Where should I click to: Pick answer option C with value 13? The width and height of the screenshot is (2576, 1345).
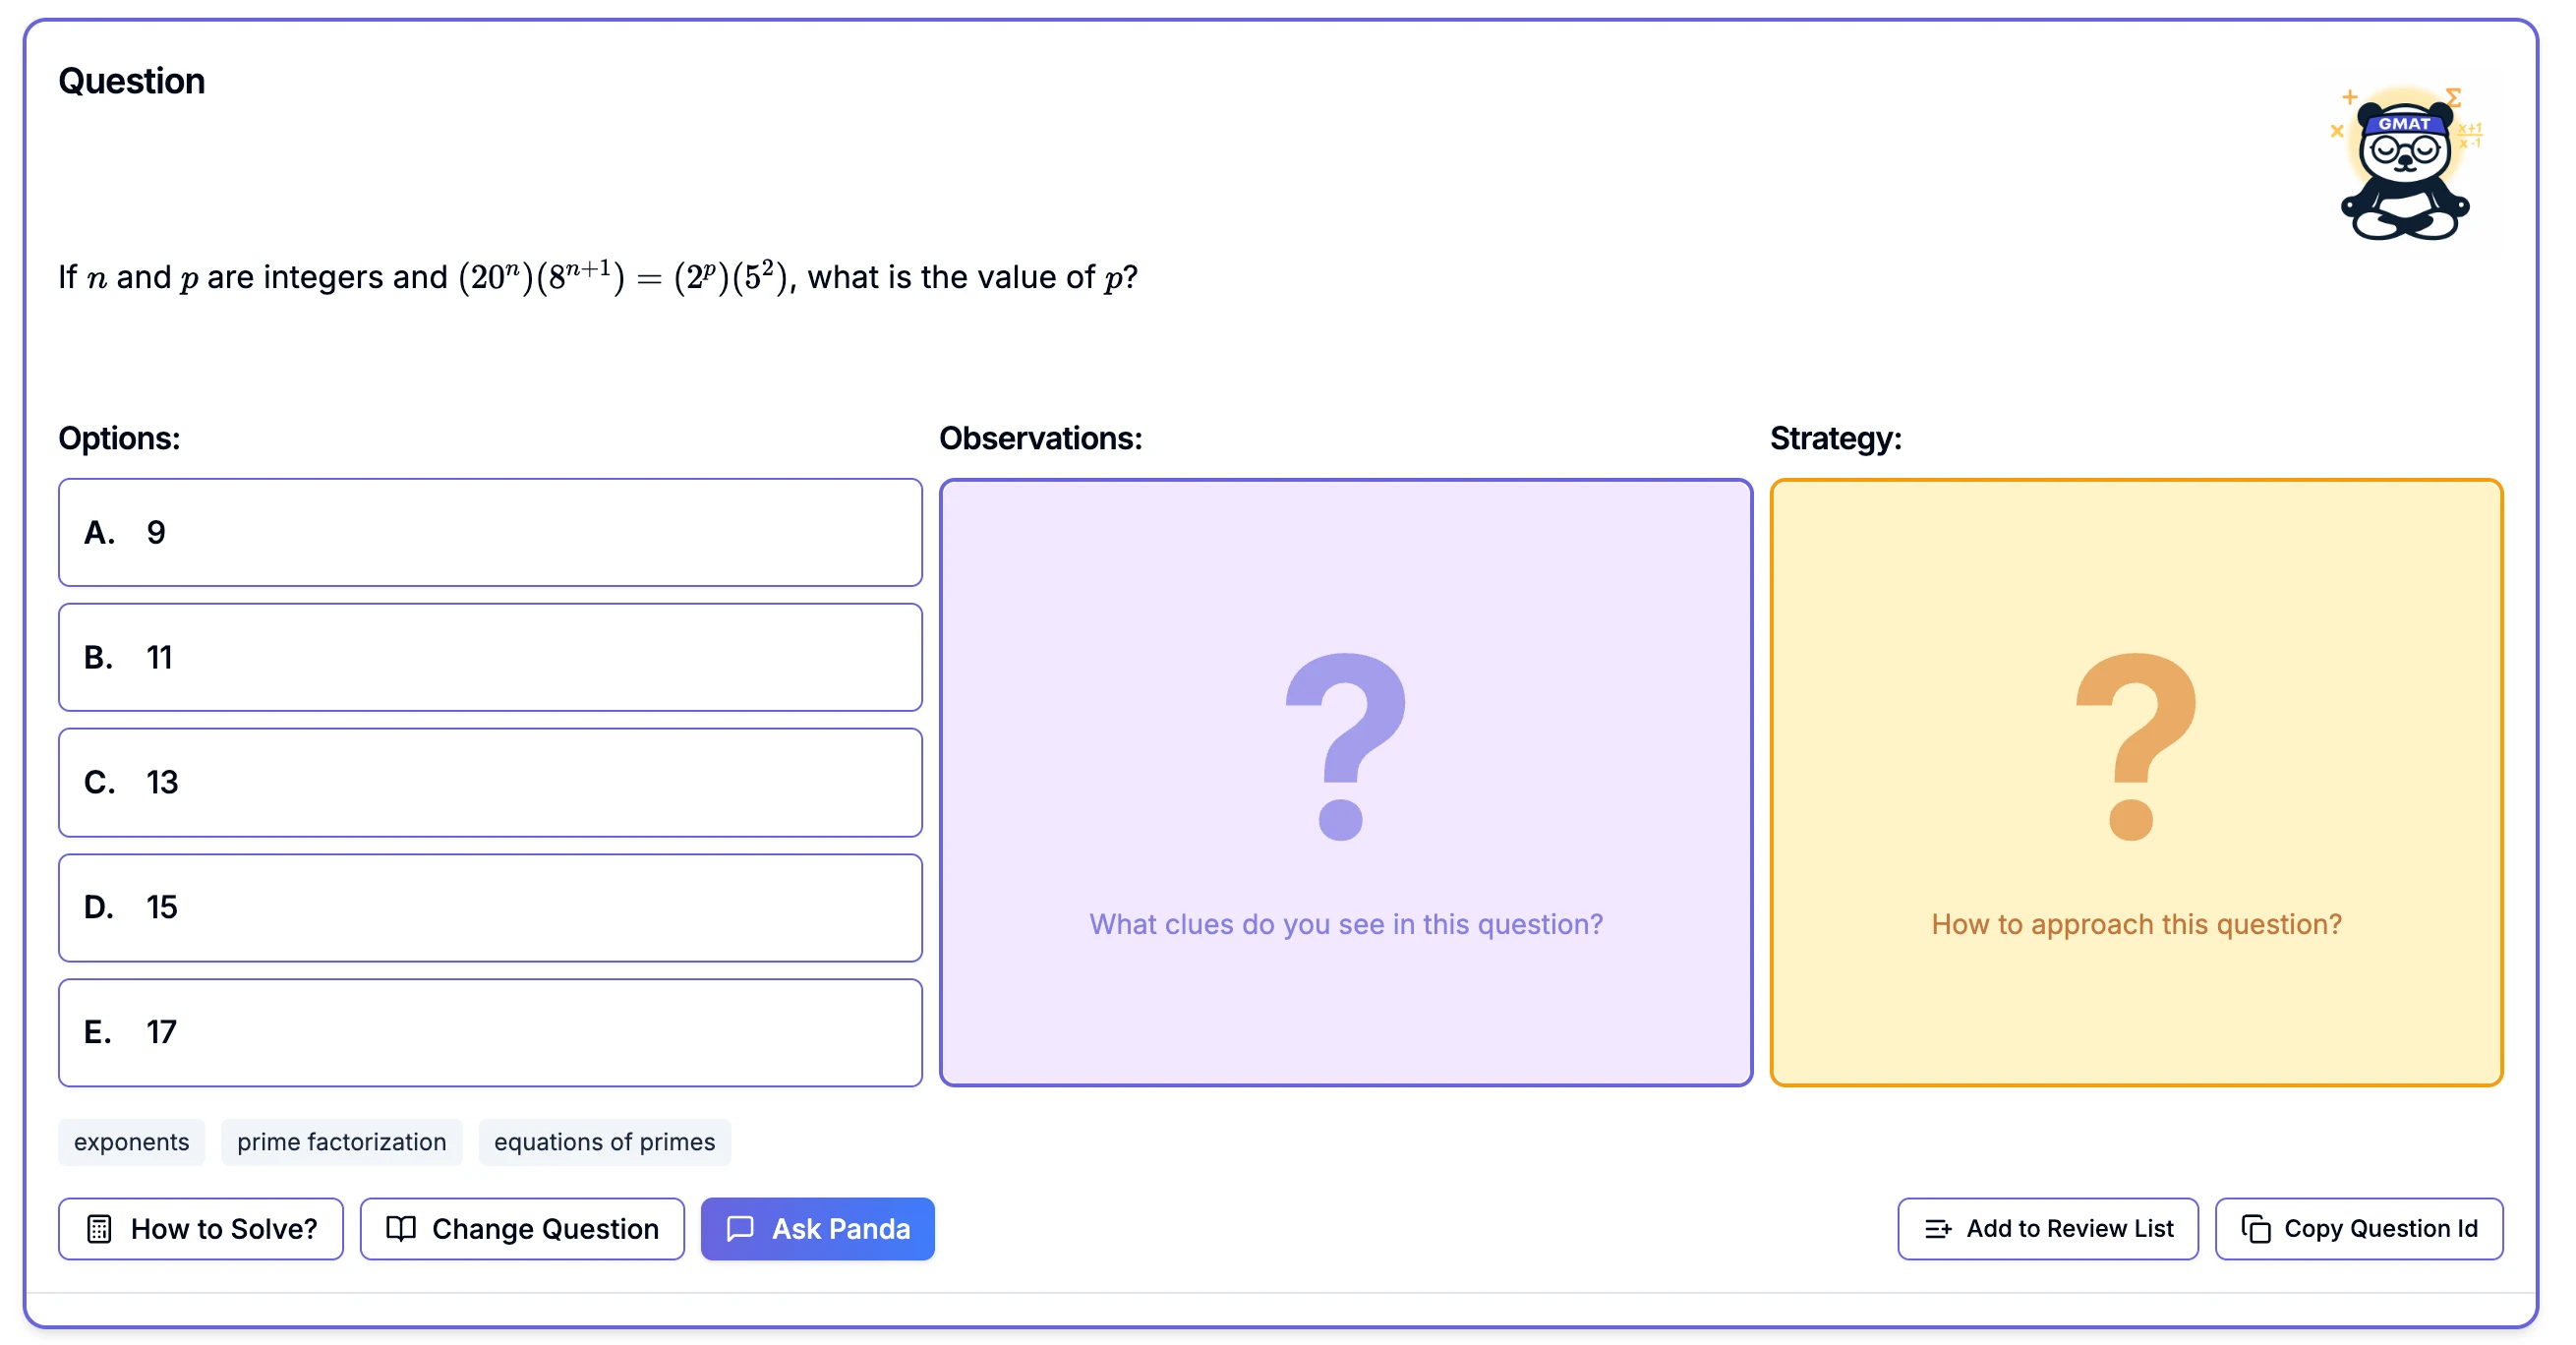(x=489, y=782)
